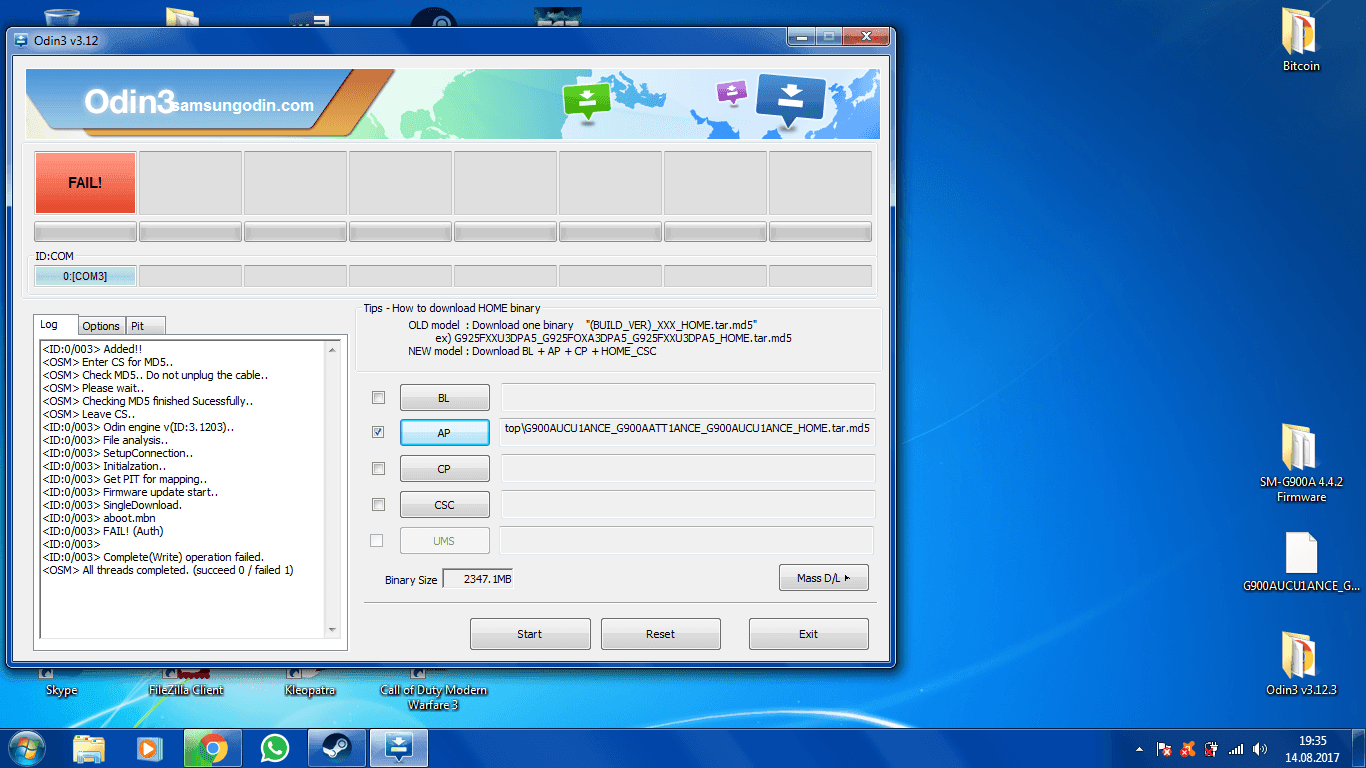Click the CP file button
The height and width of the screenshot is (768, 1366).
444,469
